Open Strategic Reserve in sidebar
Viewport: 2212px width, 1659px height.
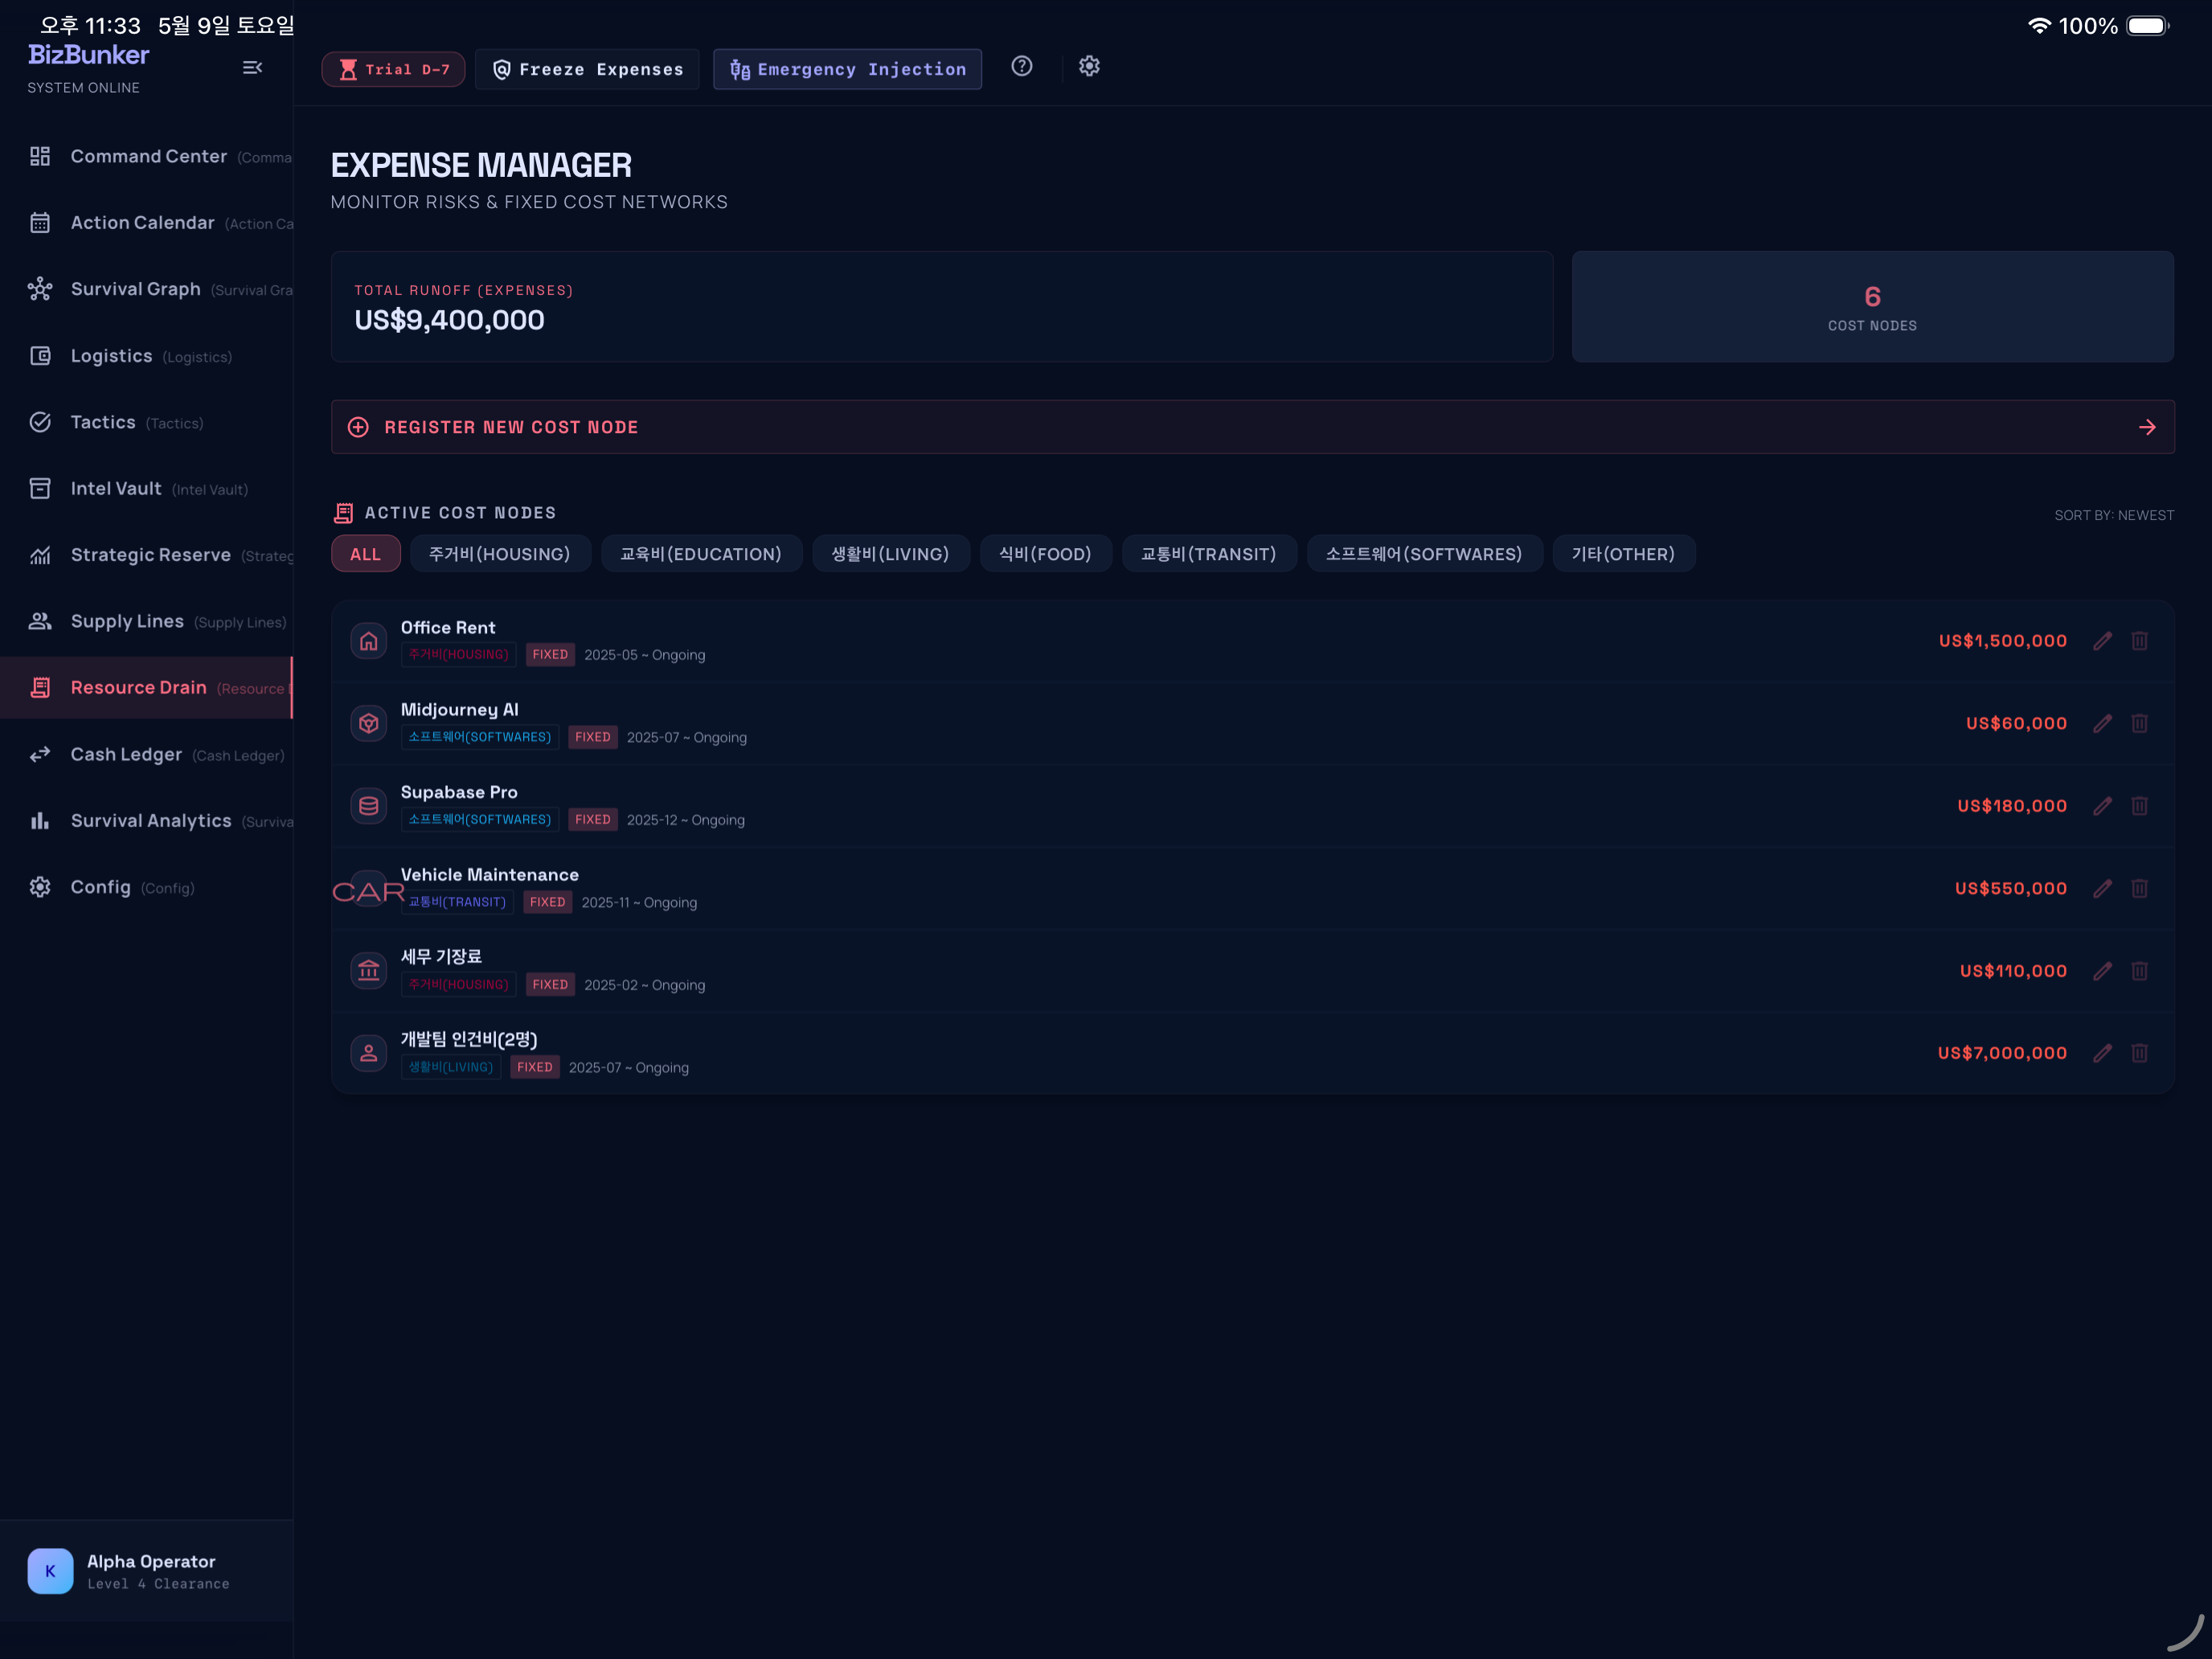tap(147, 555)
